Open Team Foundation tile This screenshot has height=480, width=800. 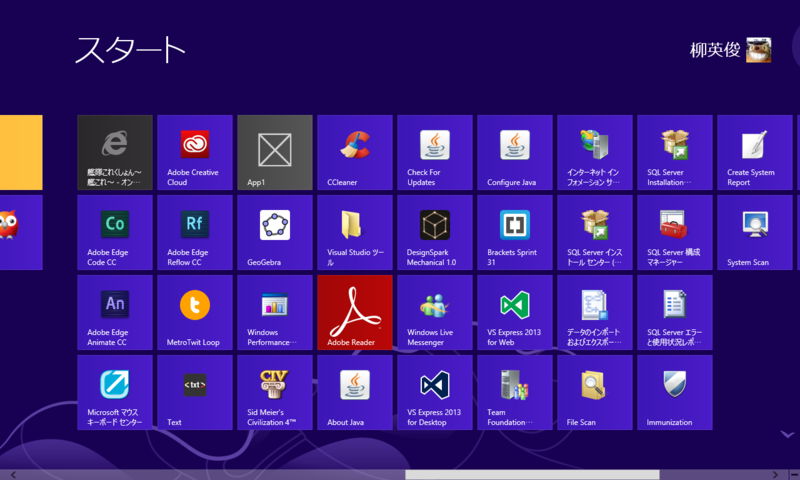(515, 393)
